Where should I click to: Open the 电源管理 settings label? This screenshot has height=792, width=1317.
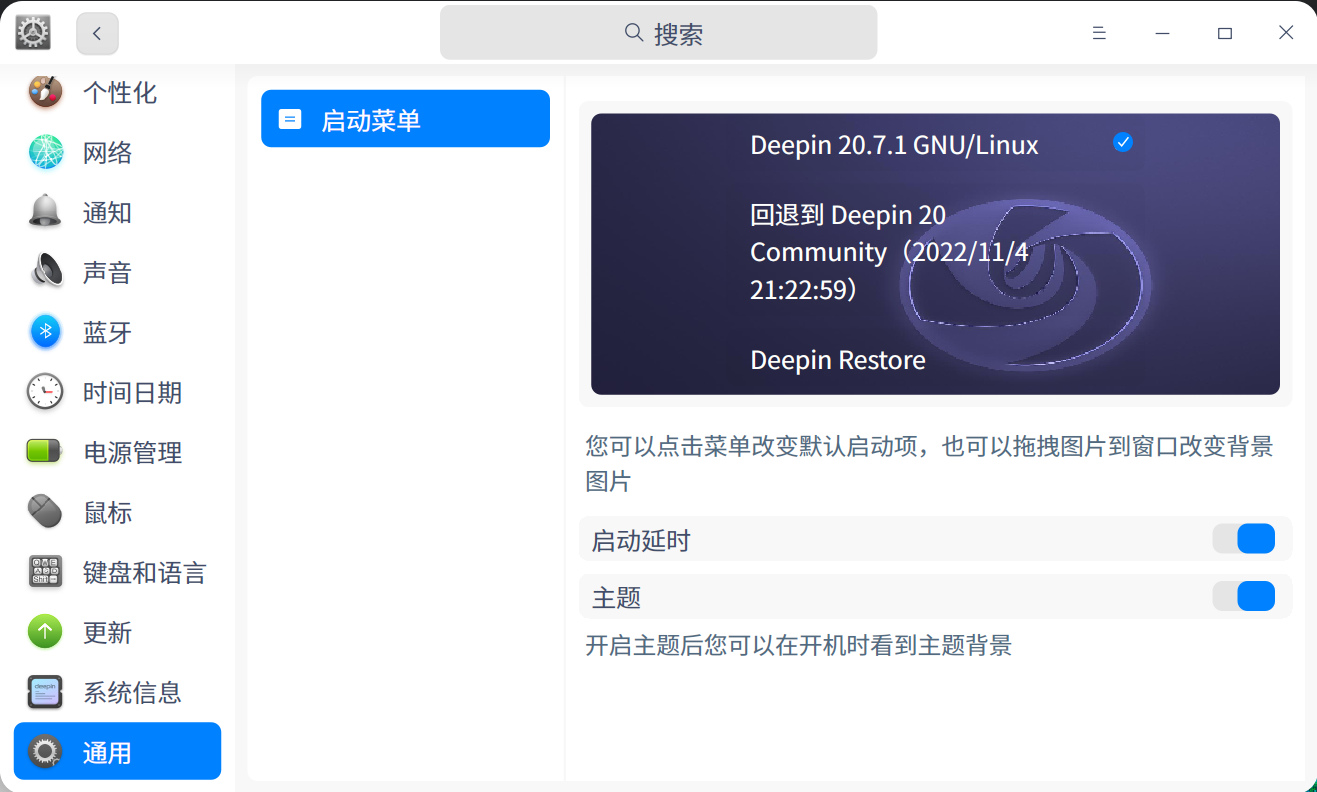pyautogui.click(x=133, y=453)
